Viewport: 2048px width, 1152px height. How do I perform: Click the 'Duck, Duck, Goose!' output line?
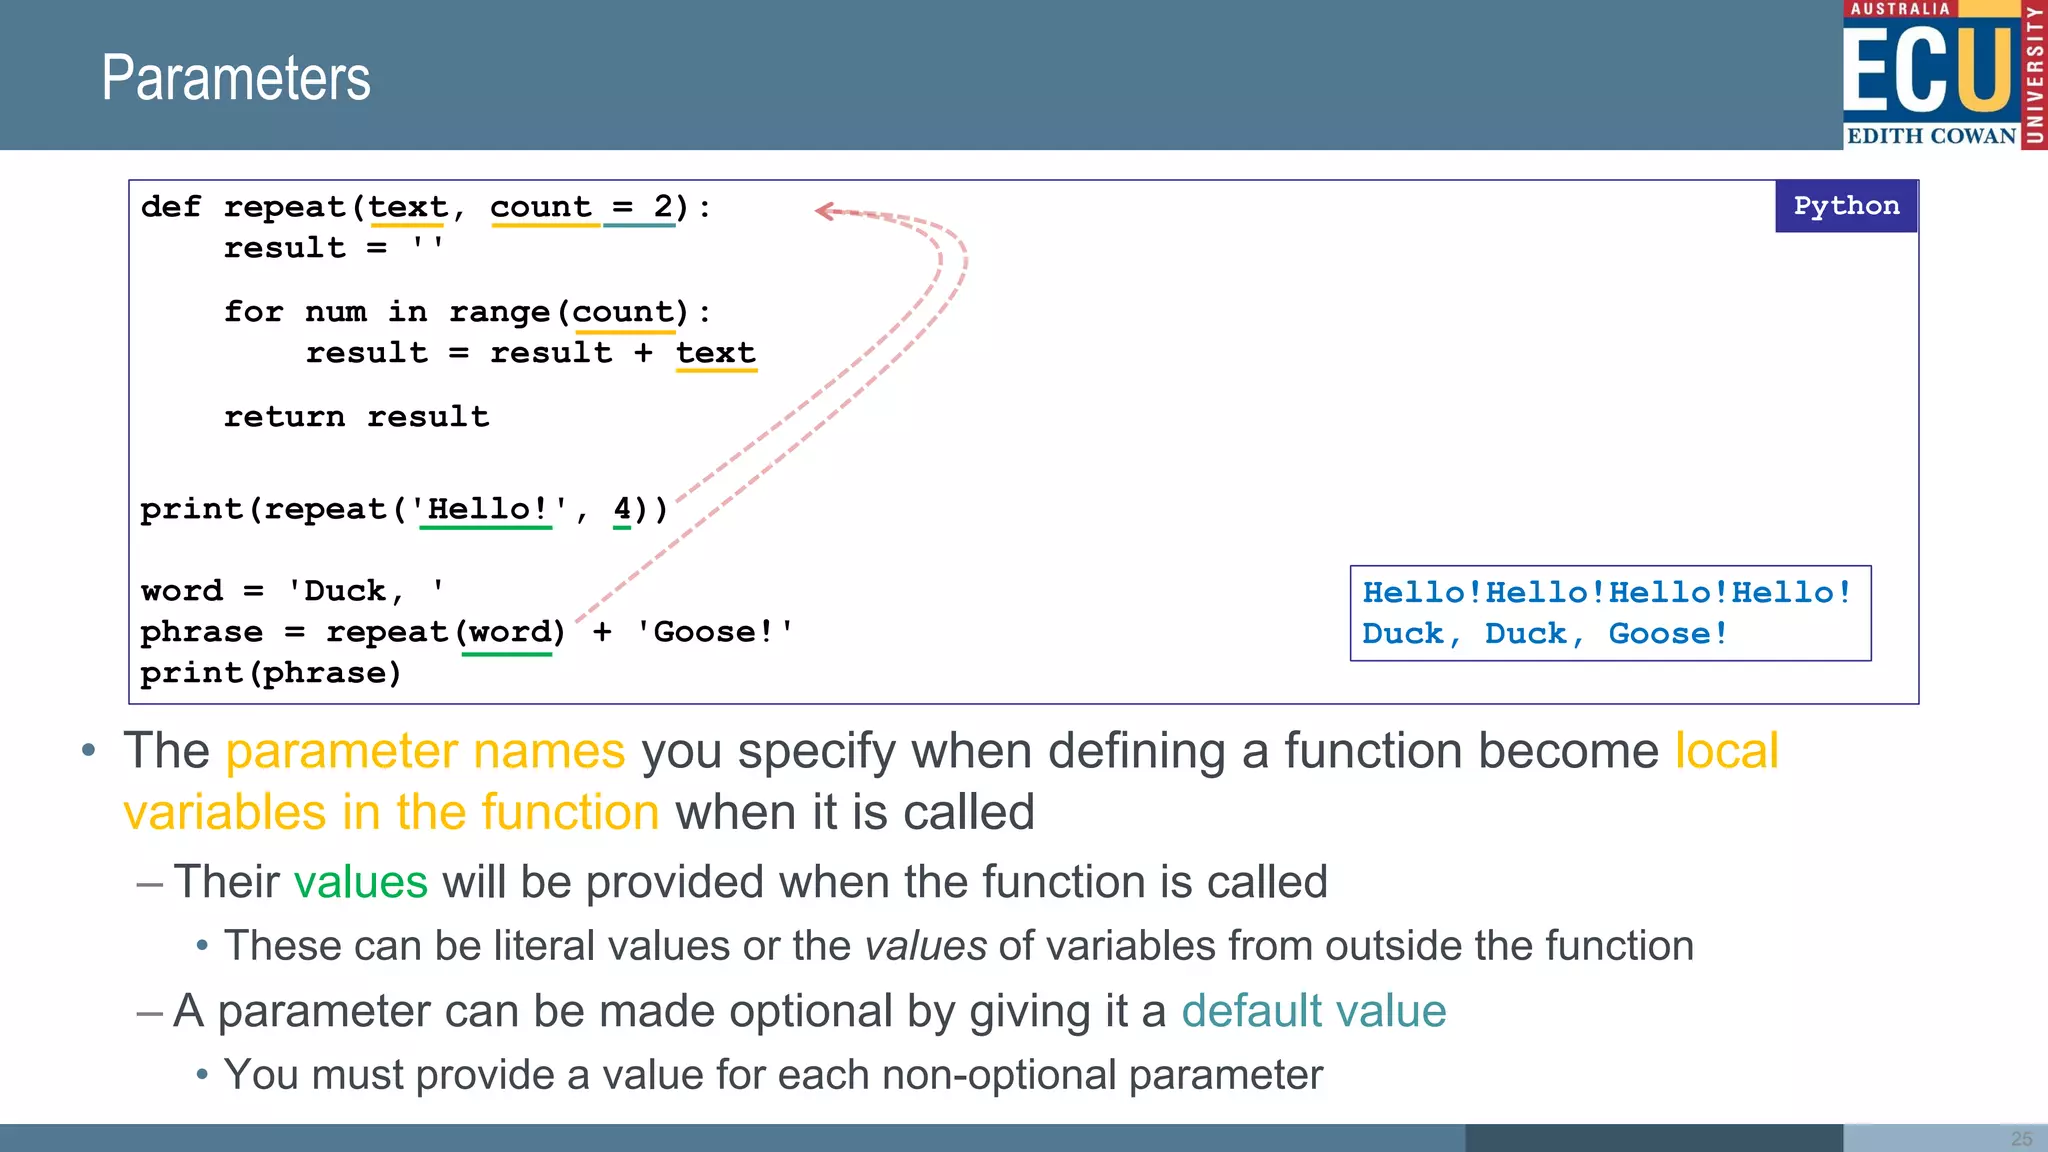tap(1544, 634)
